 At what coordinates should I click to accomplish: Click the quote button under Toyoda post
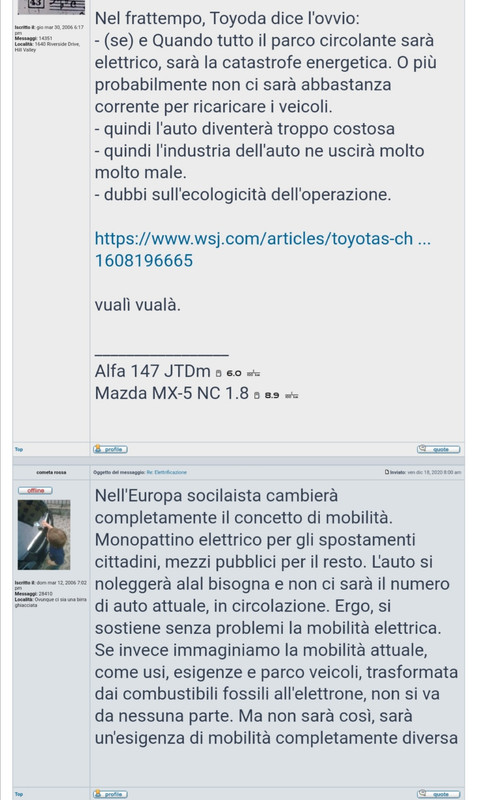tap(438, 449)
